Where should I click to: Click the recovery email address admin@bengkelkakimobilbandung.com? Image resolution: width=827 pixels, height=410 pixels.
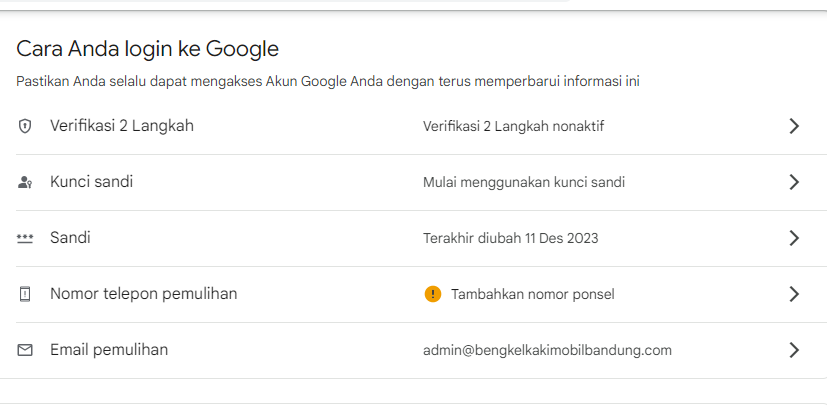[547, 350]
